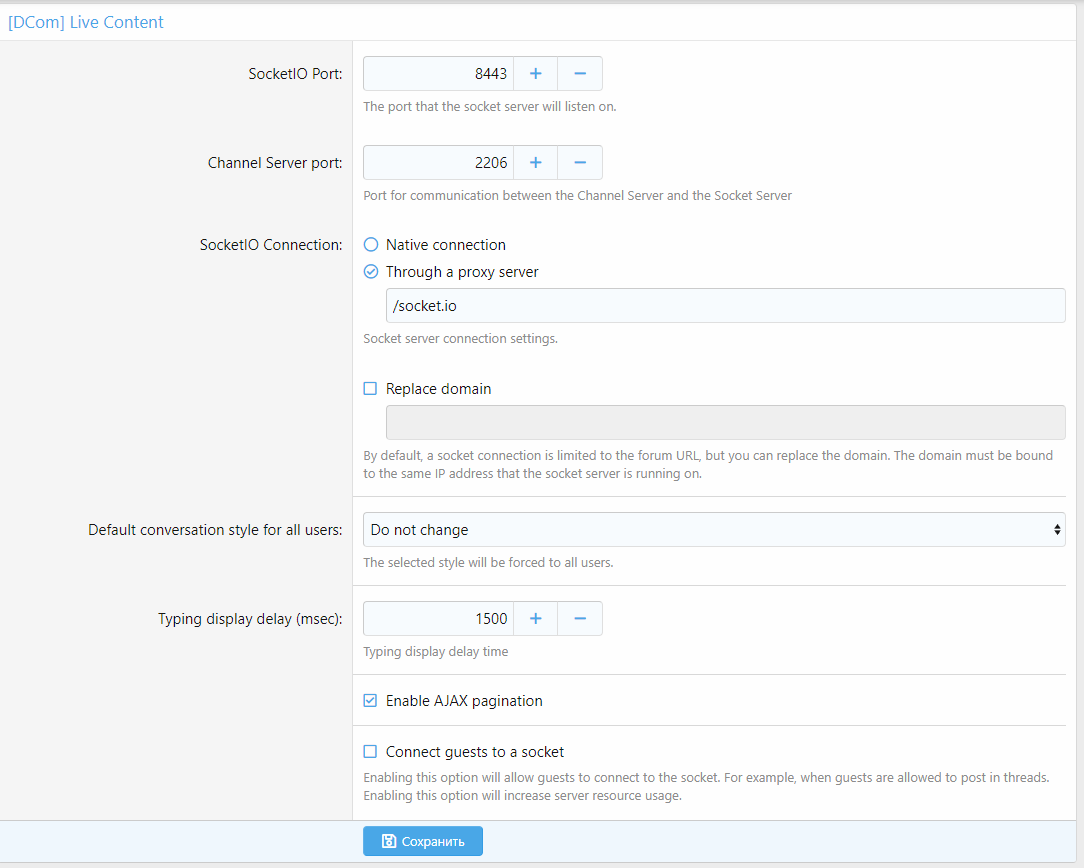Click the floppy disk icon on save button
The image size is (1084, 868).
[389, 842]
